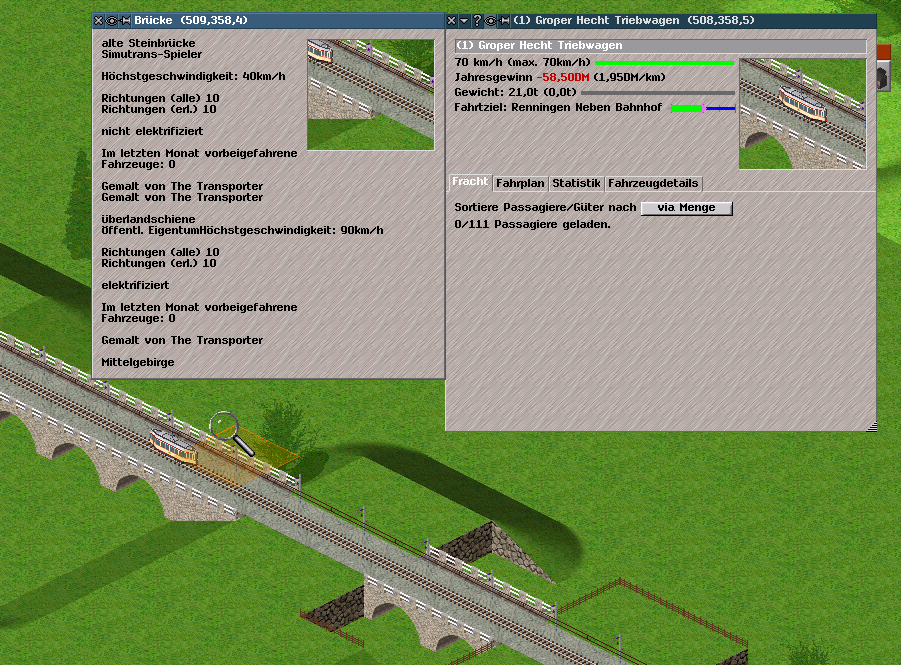This screenshot has width=901, height=665.
Task: Click the tram preview thumbnail in Triebwagen window
Action: tap(803, 114)
